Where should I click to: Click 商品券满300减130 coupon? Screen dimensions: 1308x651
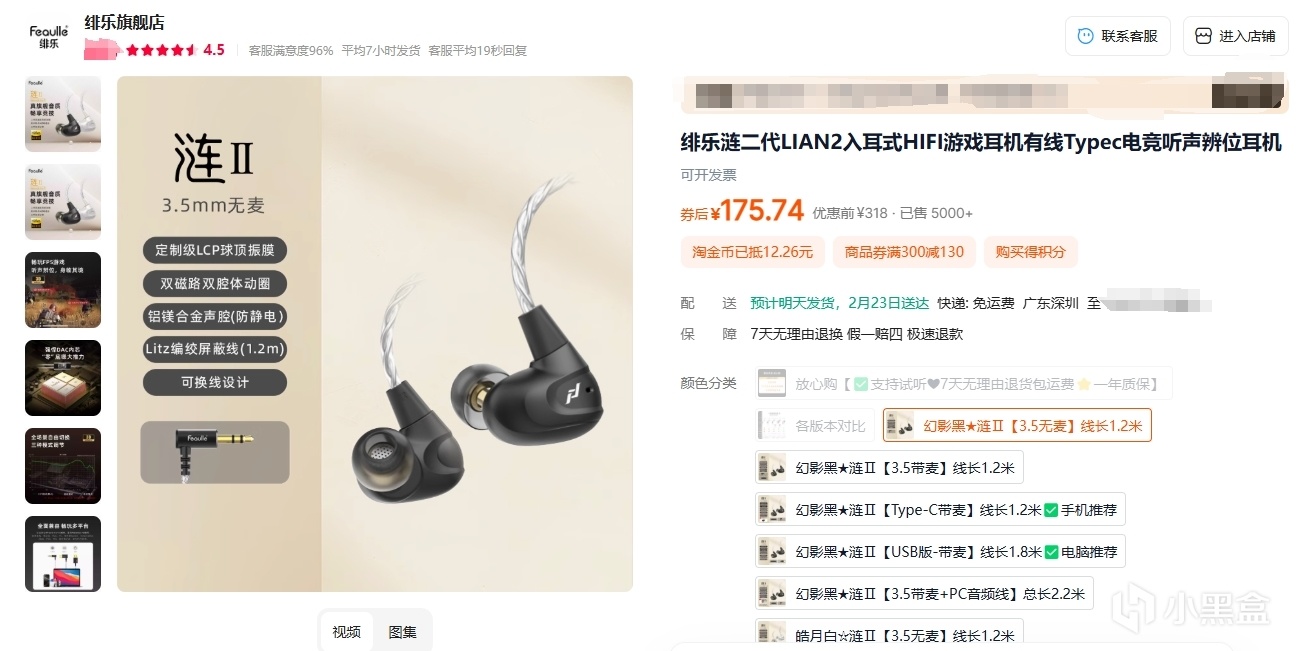click(x=904, y=252)
